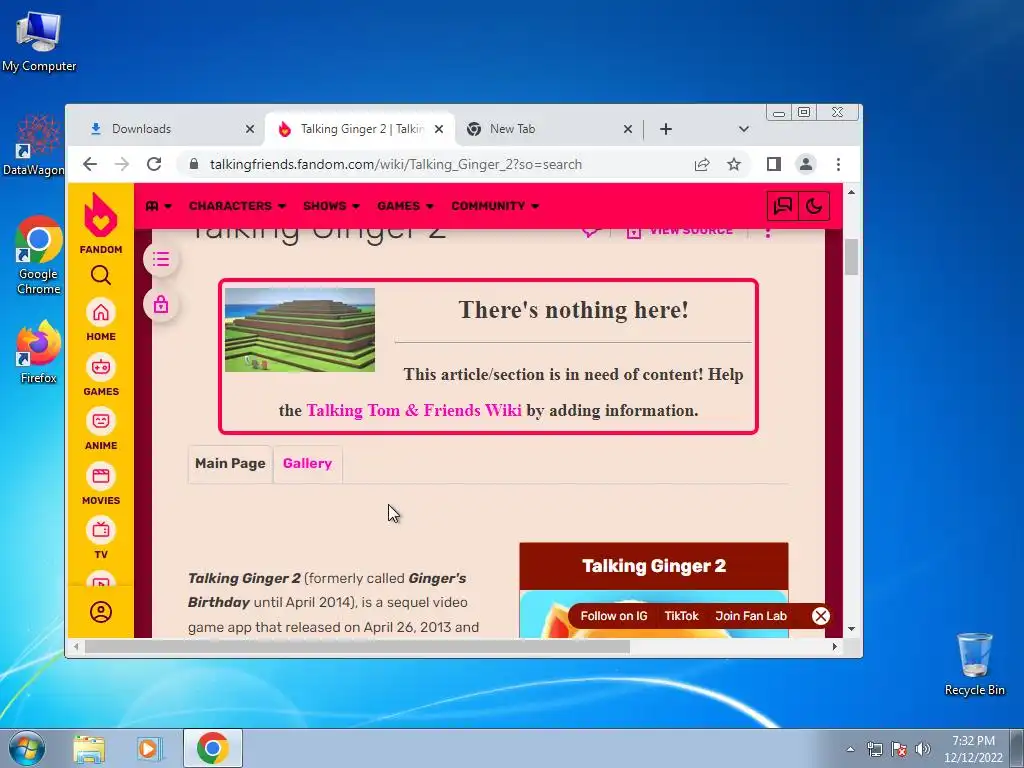Image resolution: width=1024 pixels, height=768 pixels.
Task: Click the volume speaker tray icon
Action: point(923,749)
